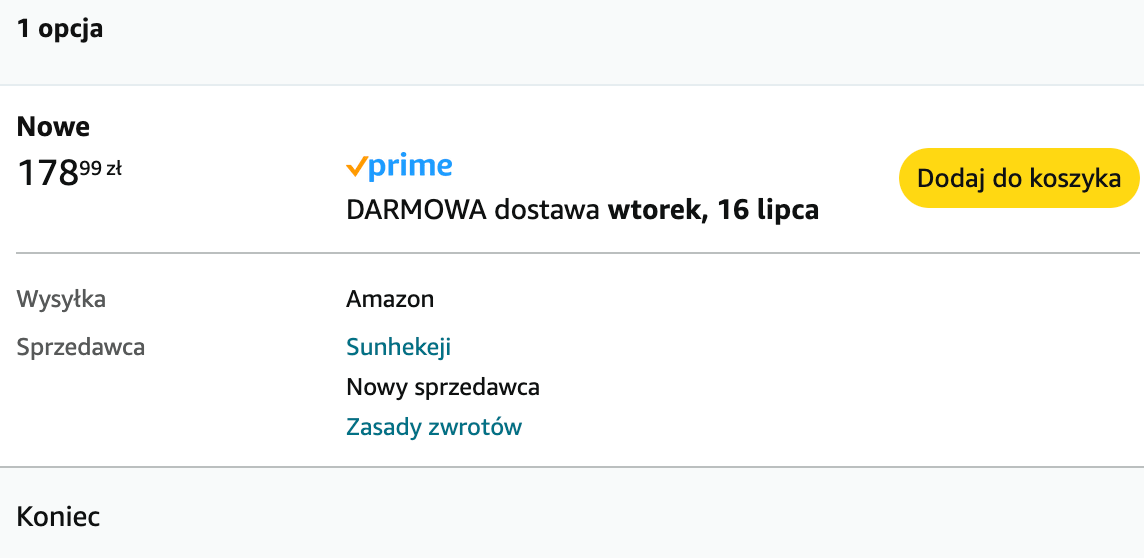Open the Sunhekeji seller link
The image size is (1144, 558).
tap(398, 346)
